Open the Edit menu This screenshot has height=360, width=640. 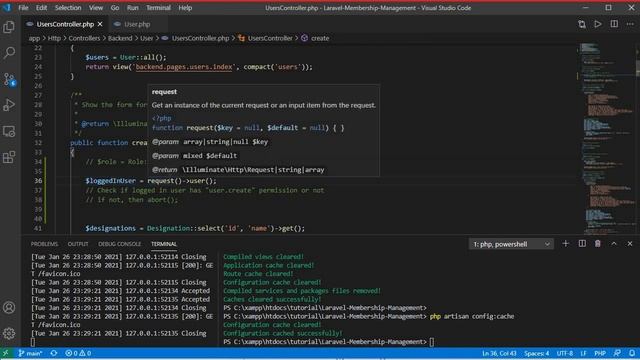(x=41, y=8)
